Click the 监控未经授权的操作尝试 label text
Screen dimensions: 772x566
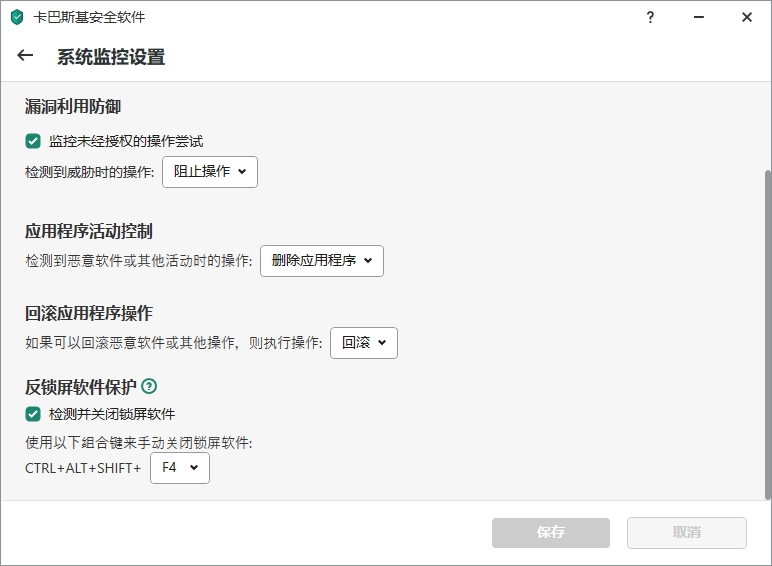coord(126,141)
